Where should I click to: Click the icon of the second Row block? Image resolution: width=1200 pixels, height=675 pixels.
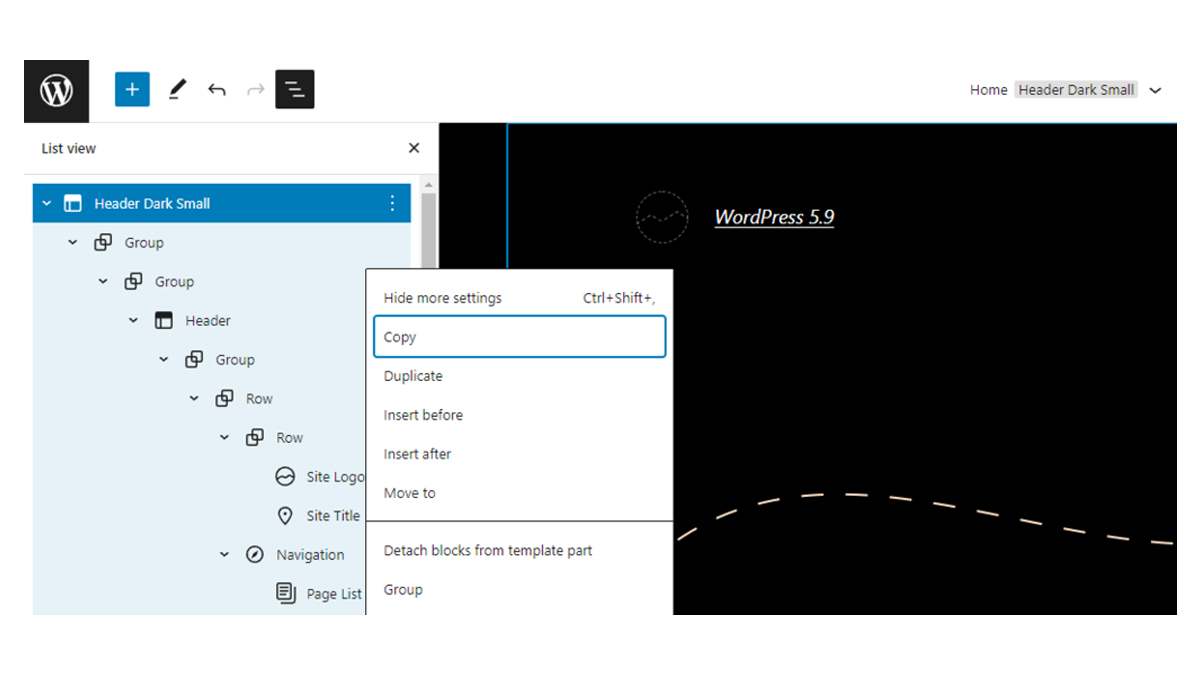coord(255,437)
